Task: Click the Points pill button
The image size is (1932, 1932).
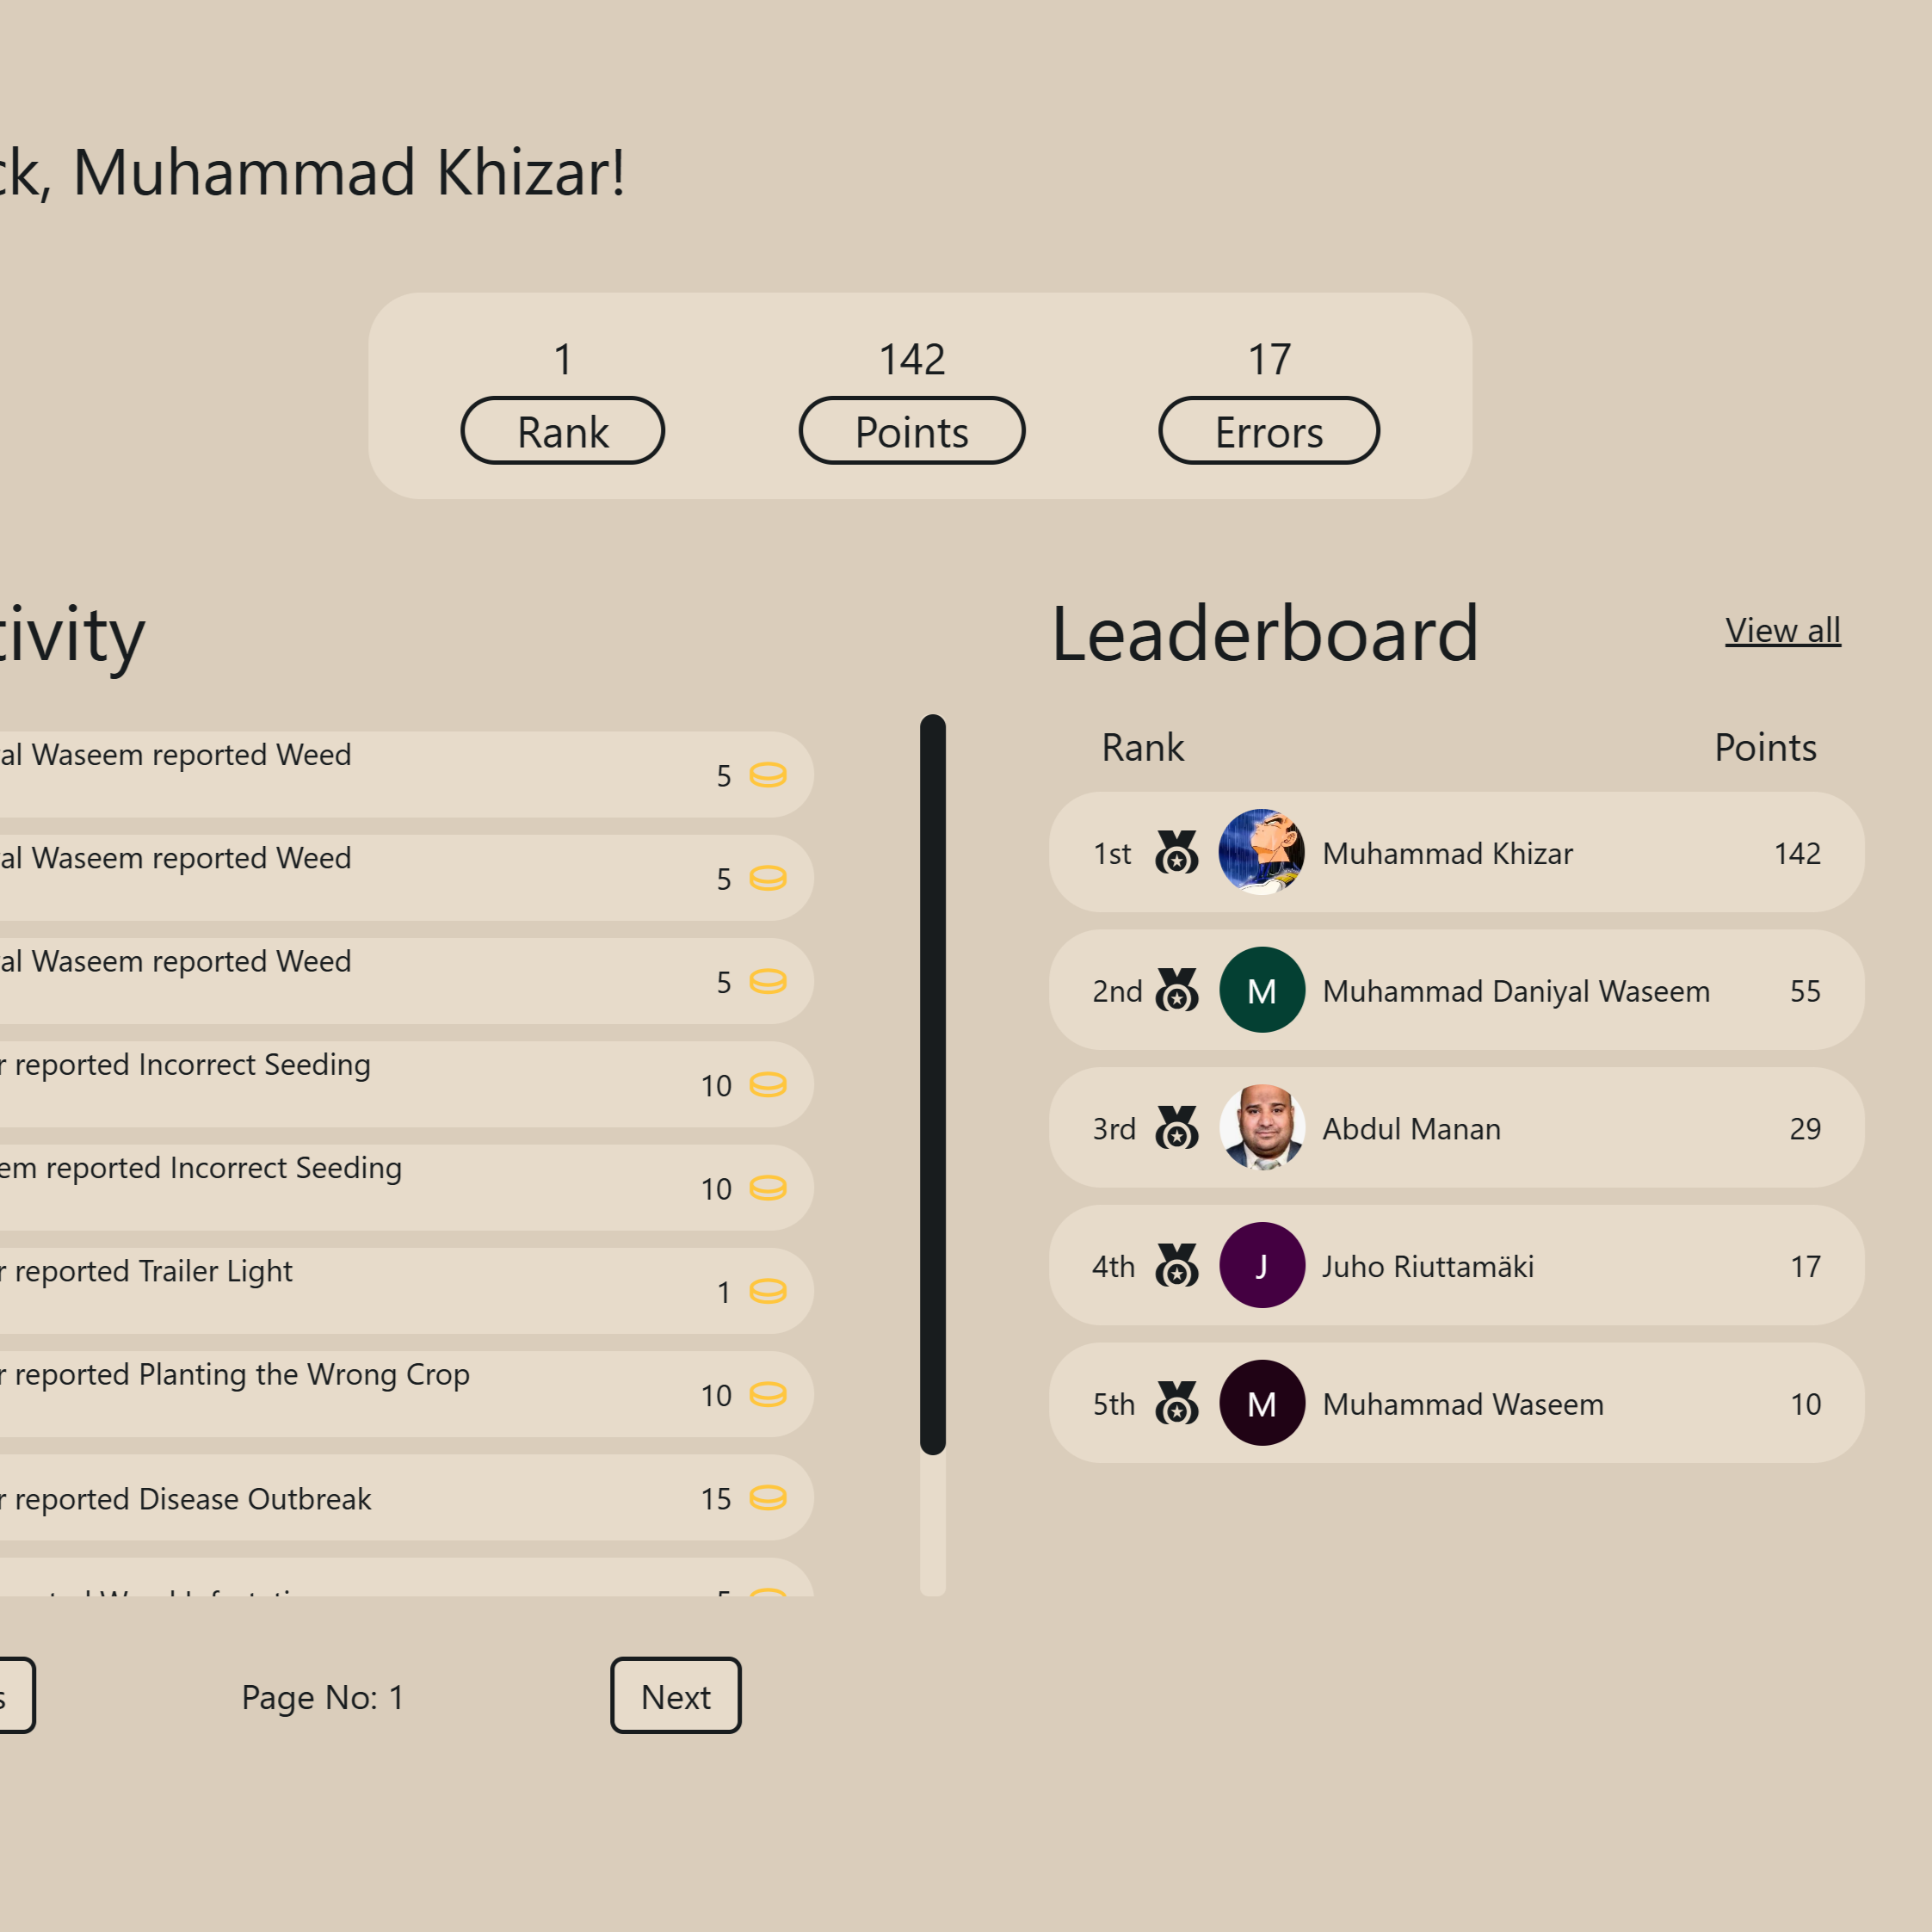Action: 912,431
